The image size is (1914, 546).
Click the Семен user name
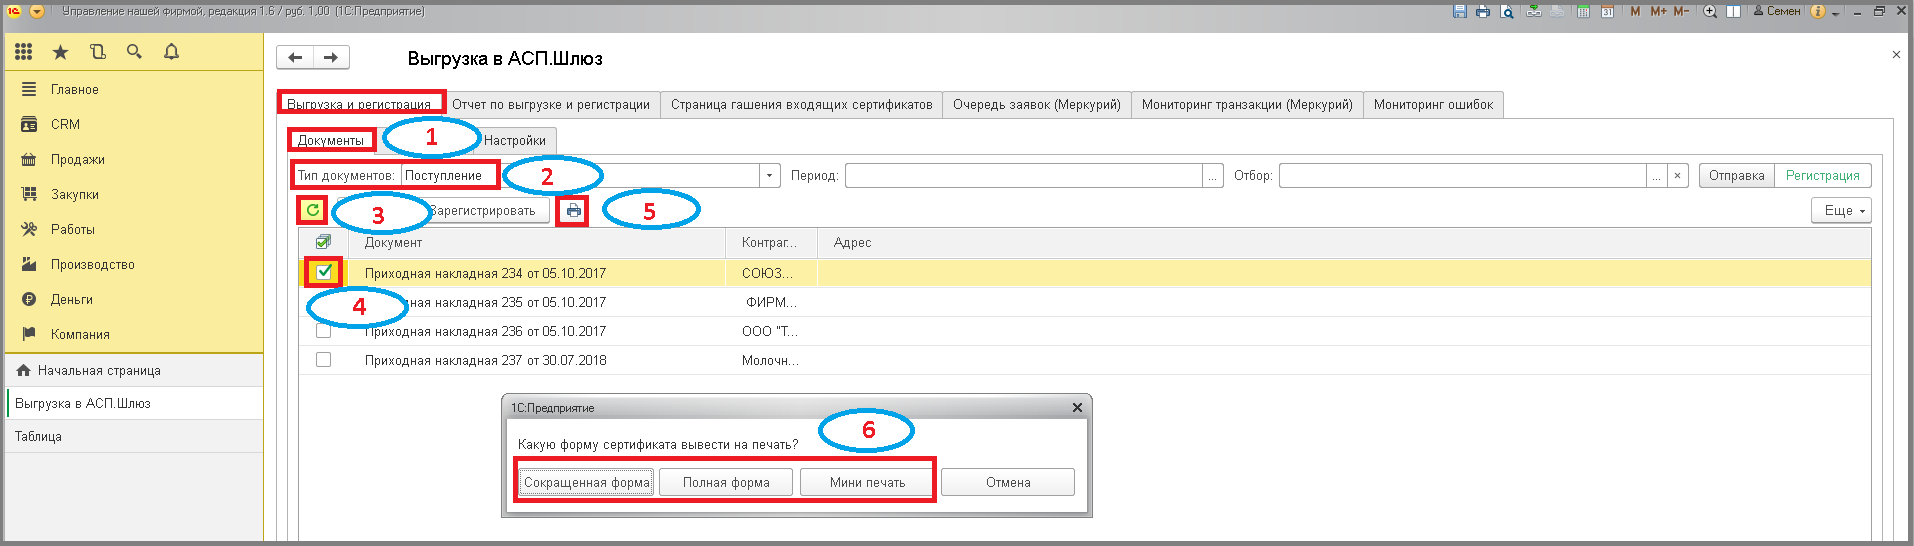[1777, 11]
